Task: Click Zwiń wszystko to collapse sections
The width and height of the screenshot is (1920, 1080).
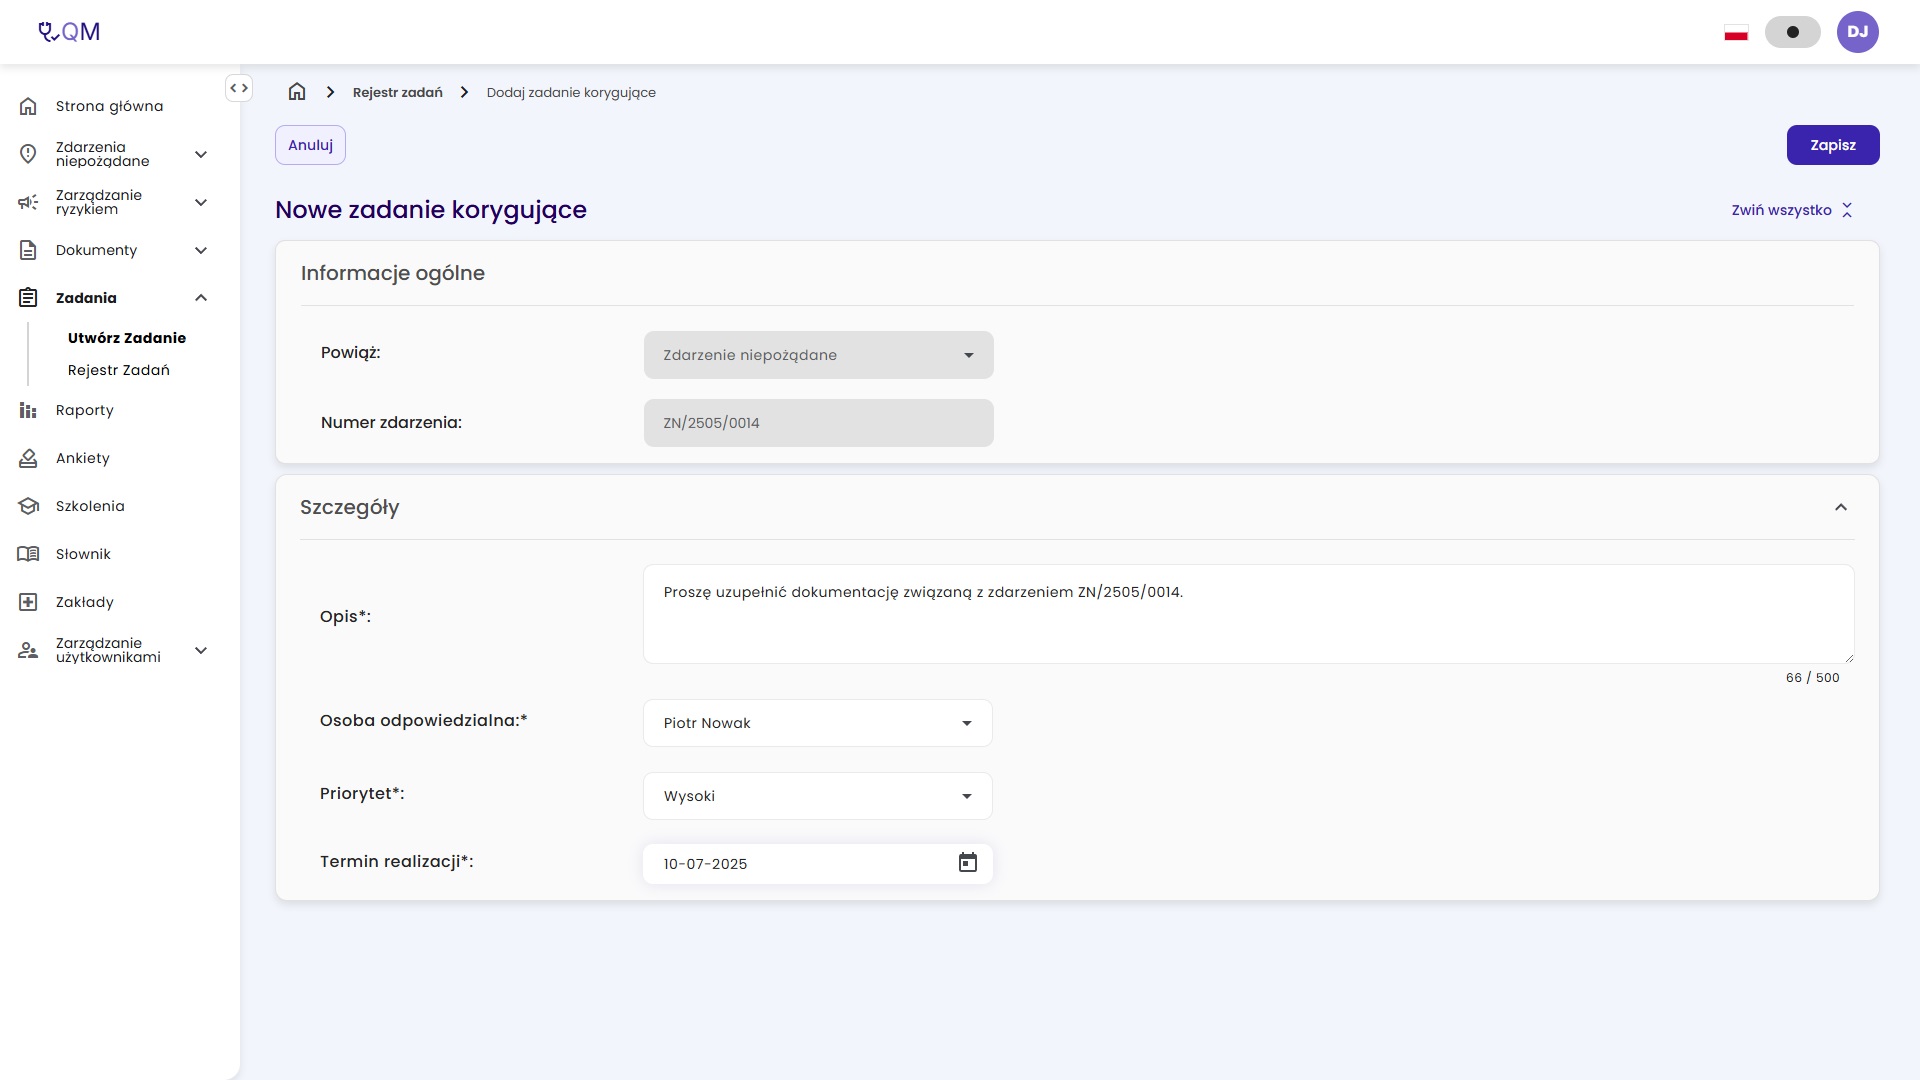Action: (x=1792, y=210)
